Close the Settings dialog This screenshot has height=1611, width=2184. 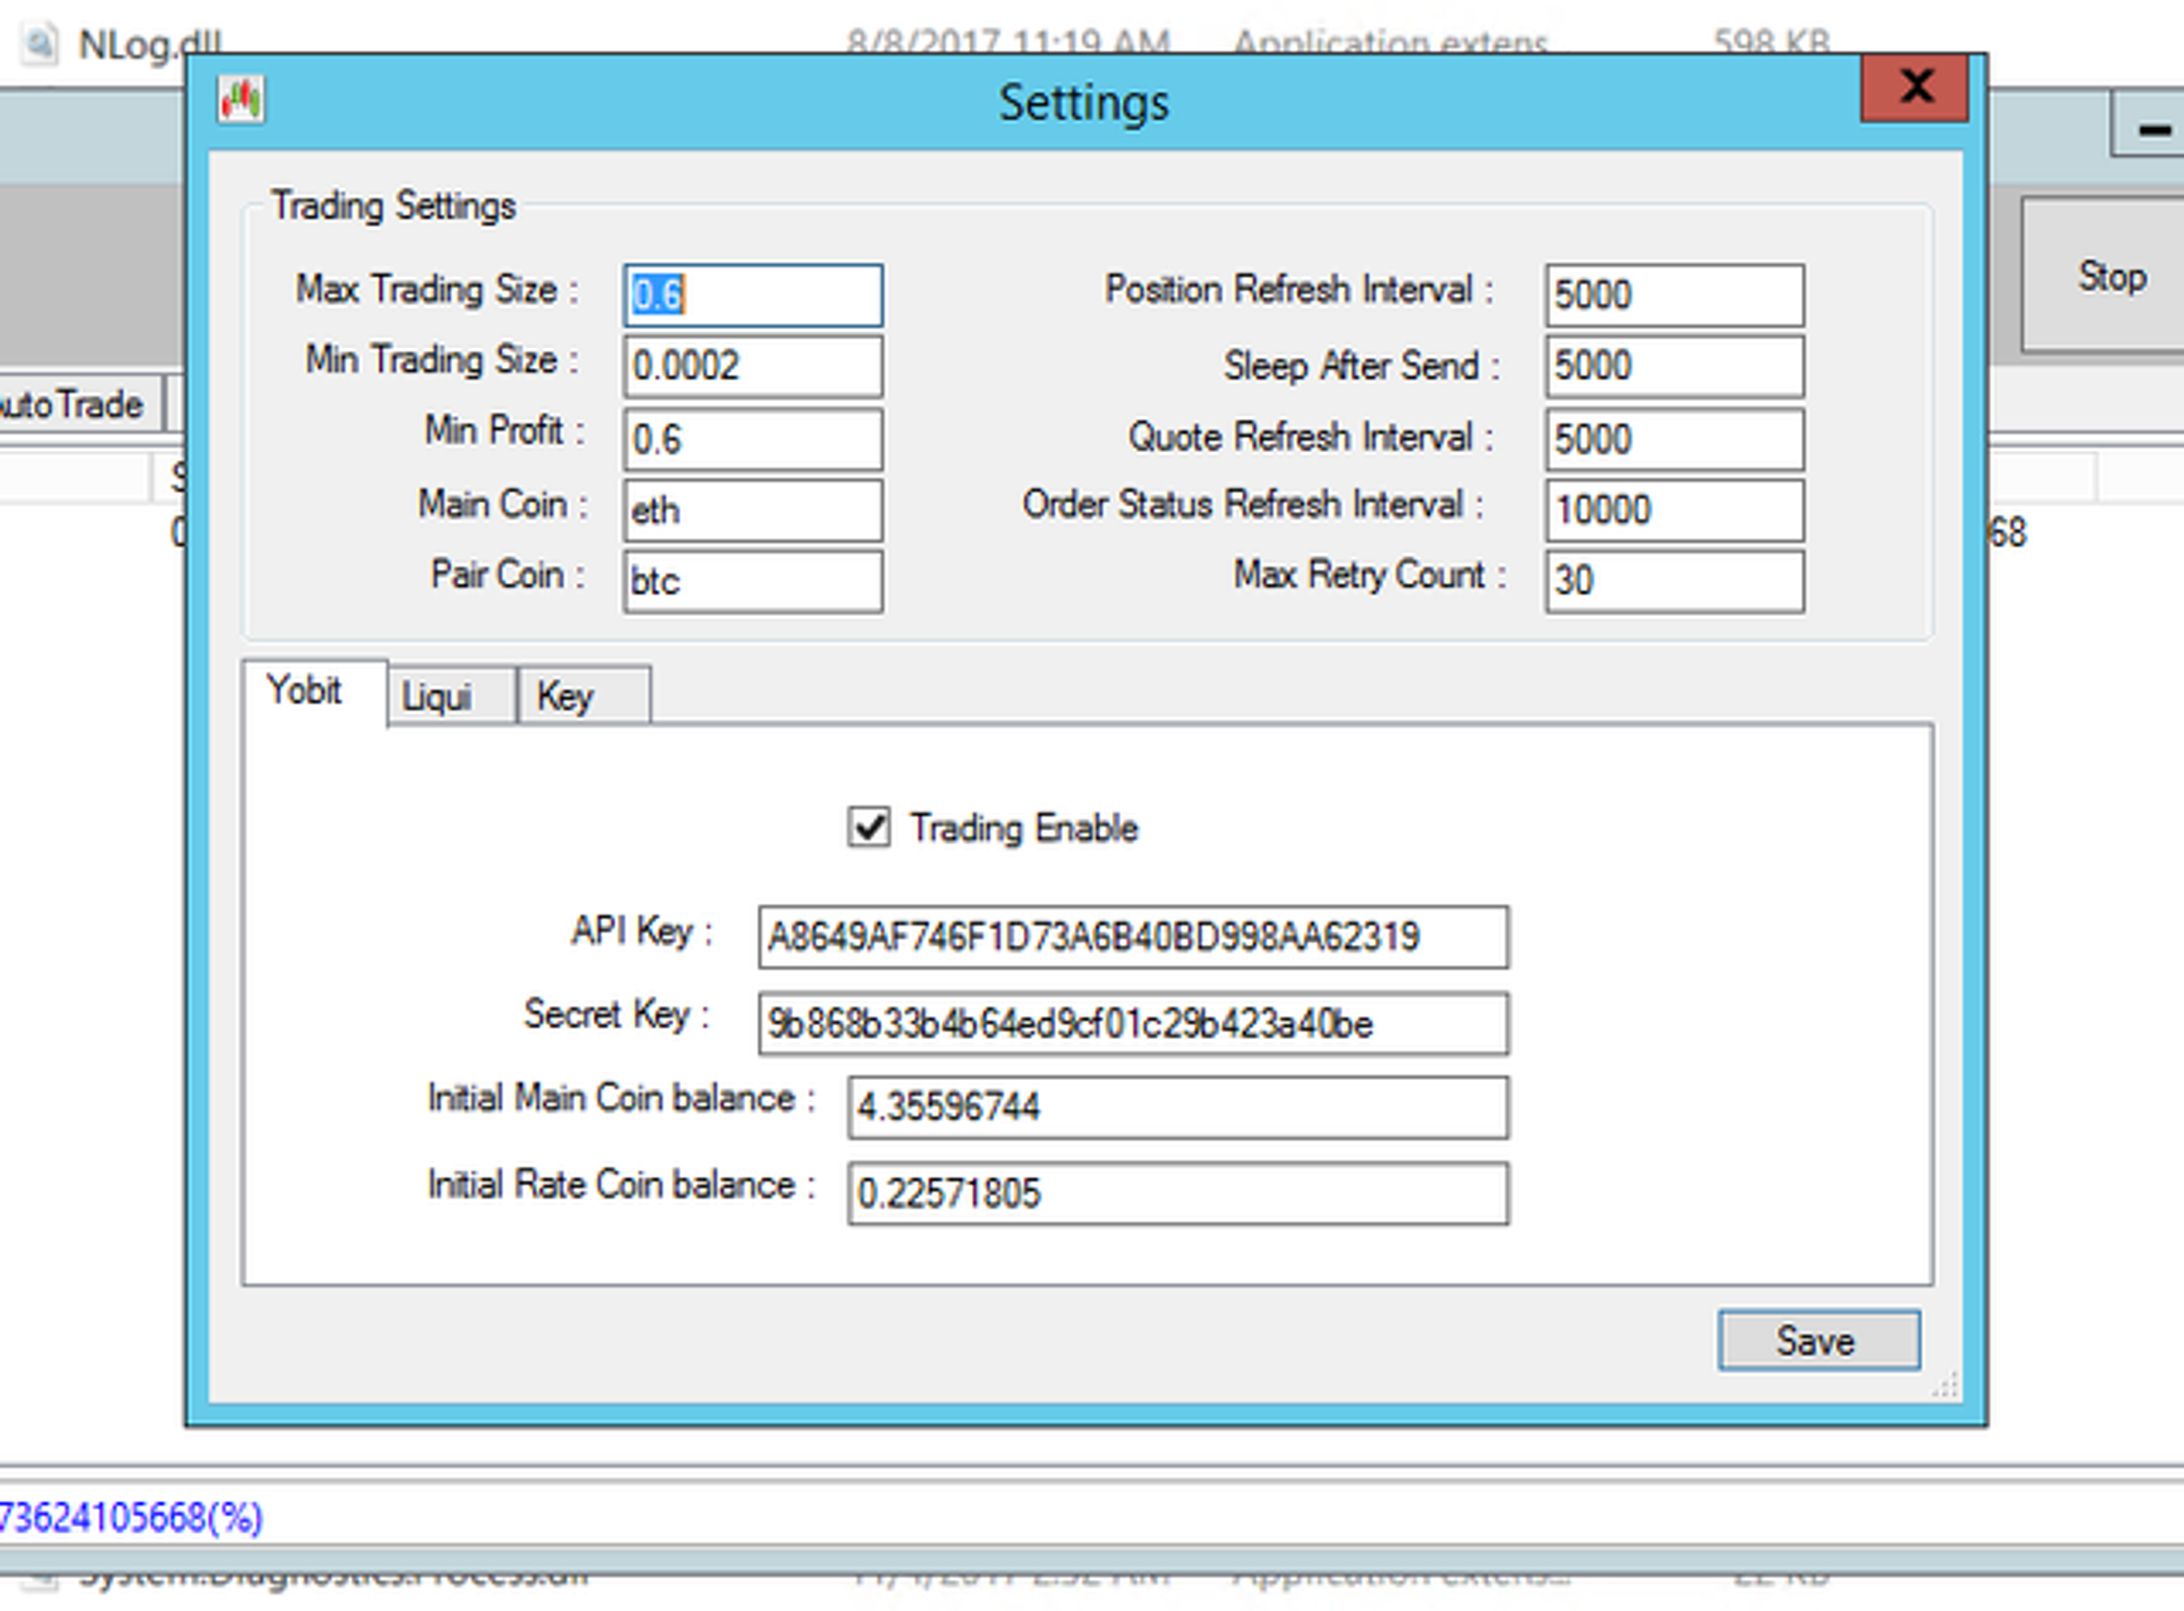point(1914,88)
